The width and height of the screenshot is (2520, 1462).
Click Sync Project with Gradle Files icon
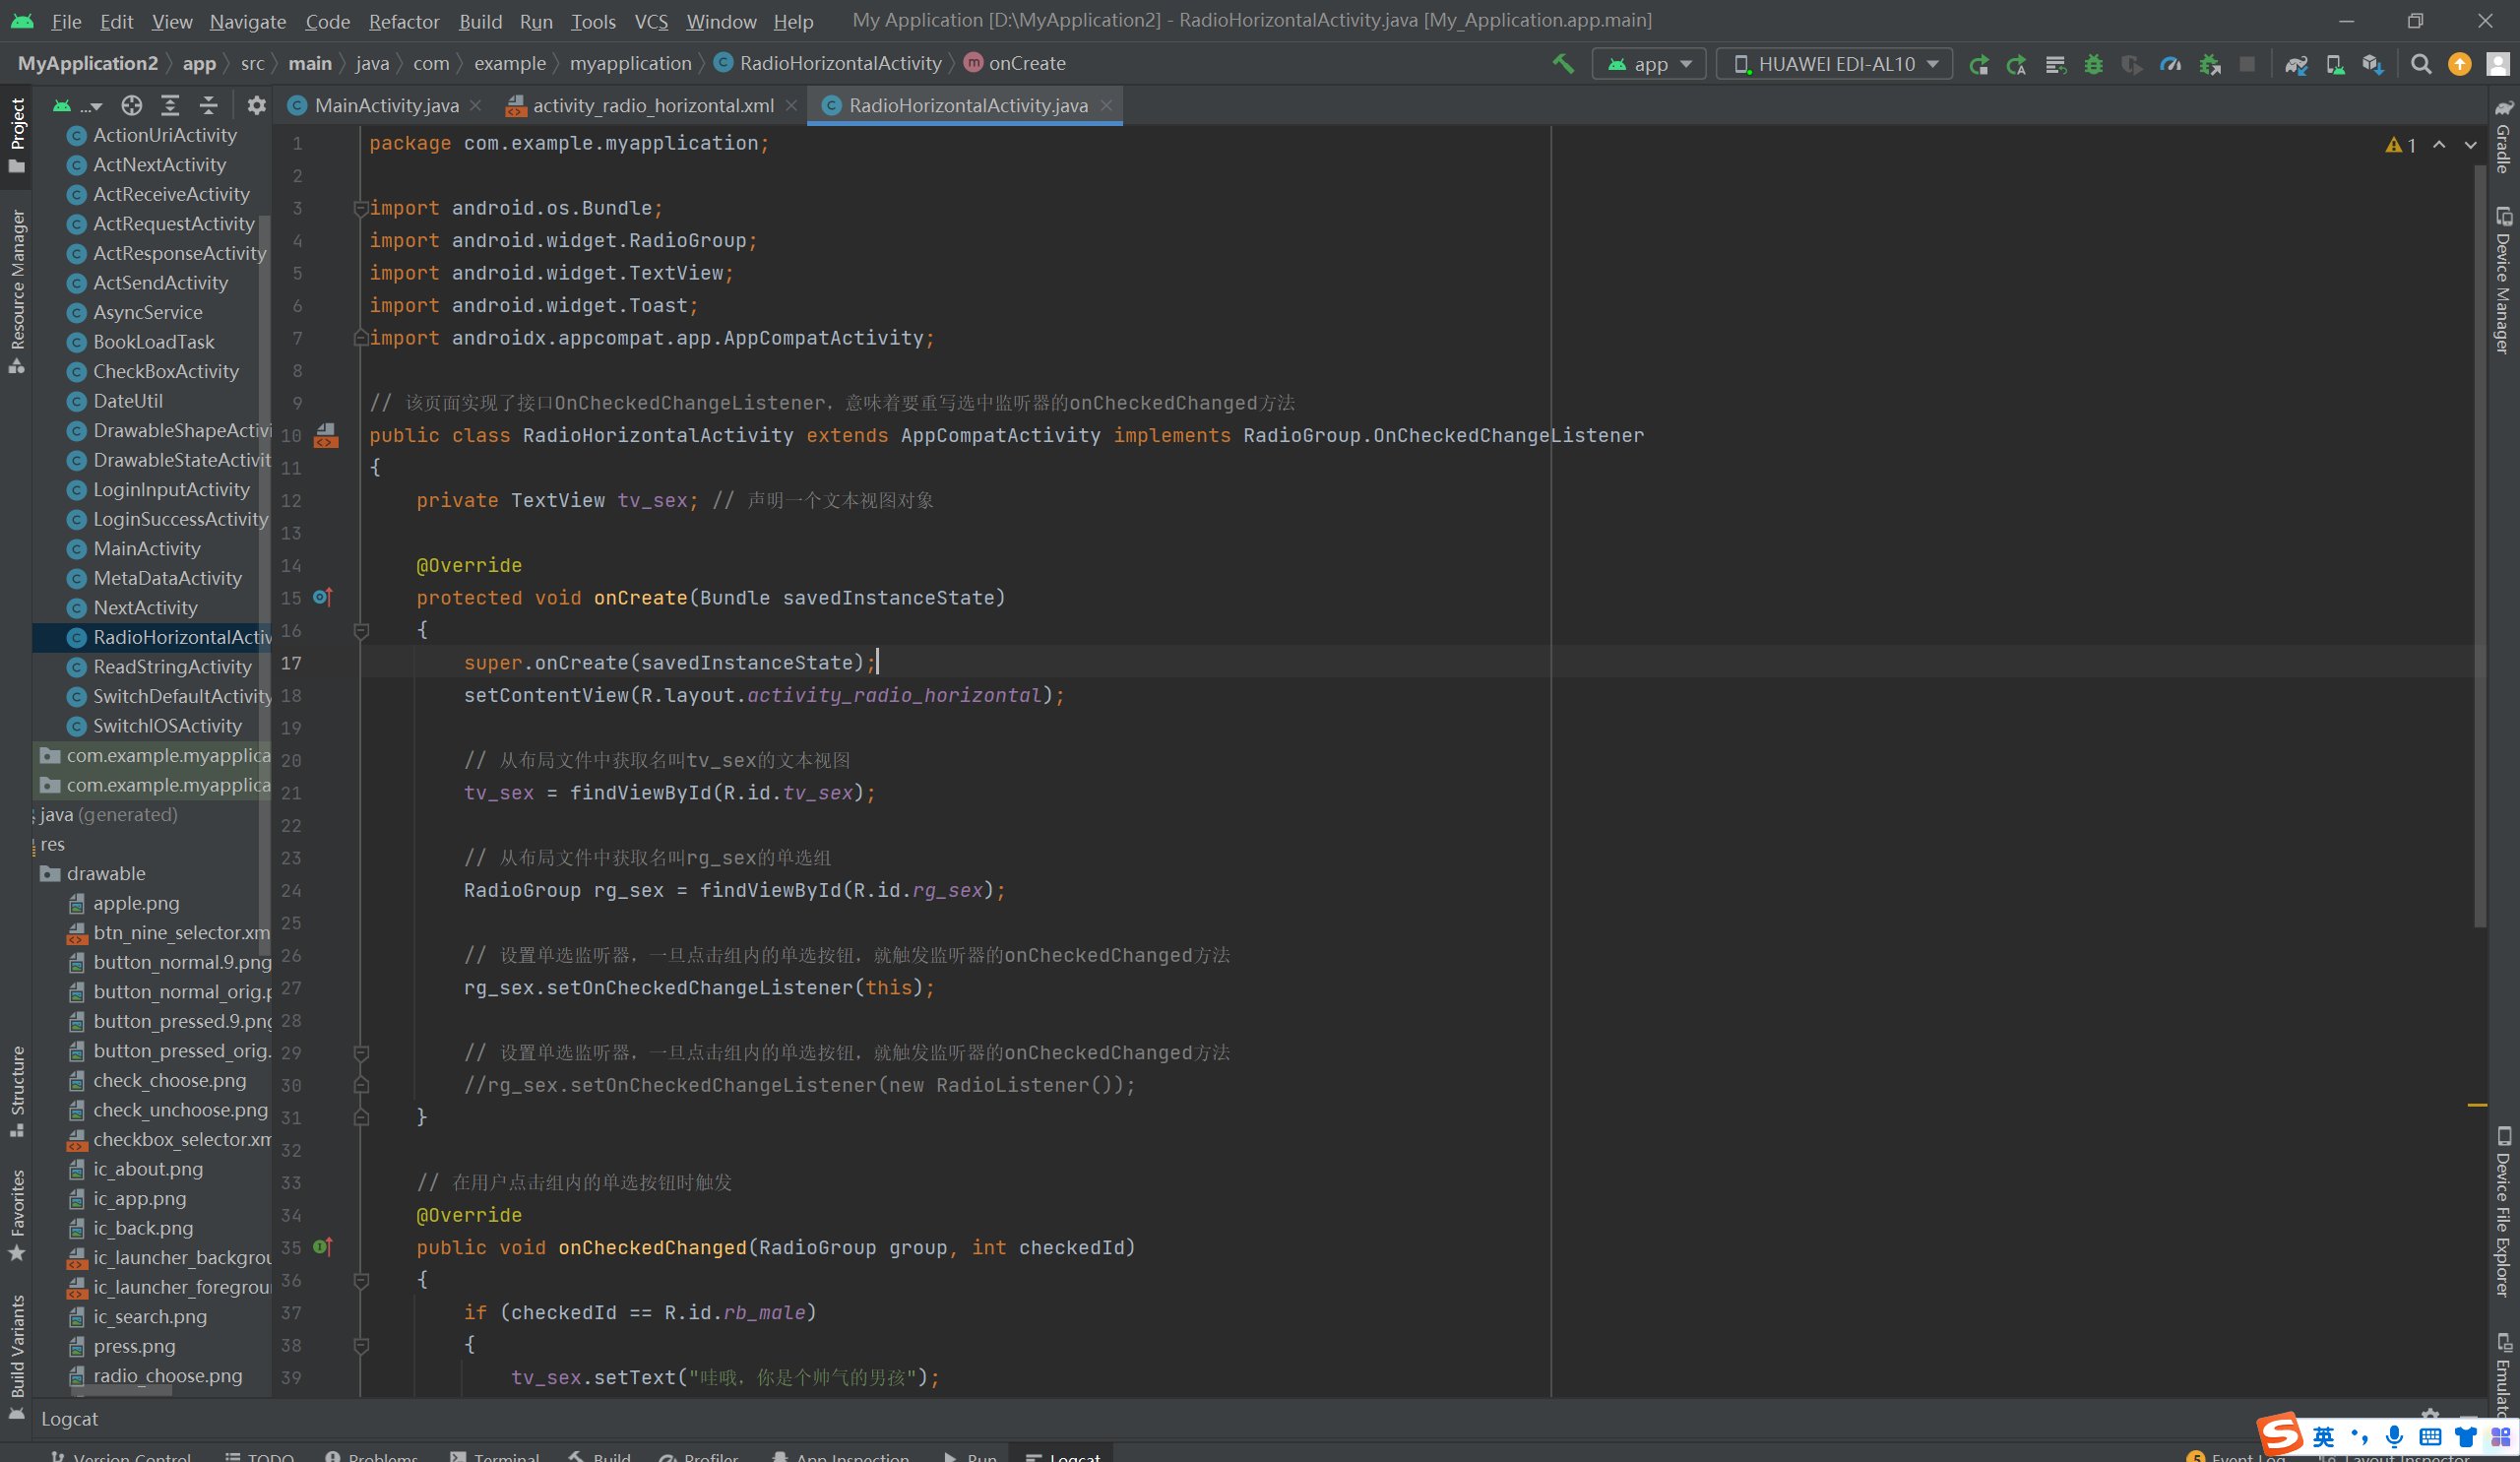point(2295,64)
